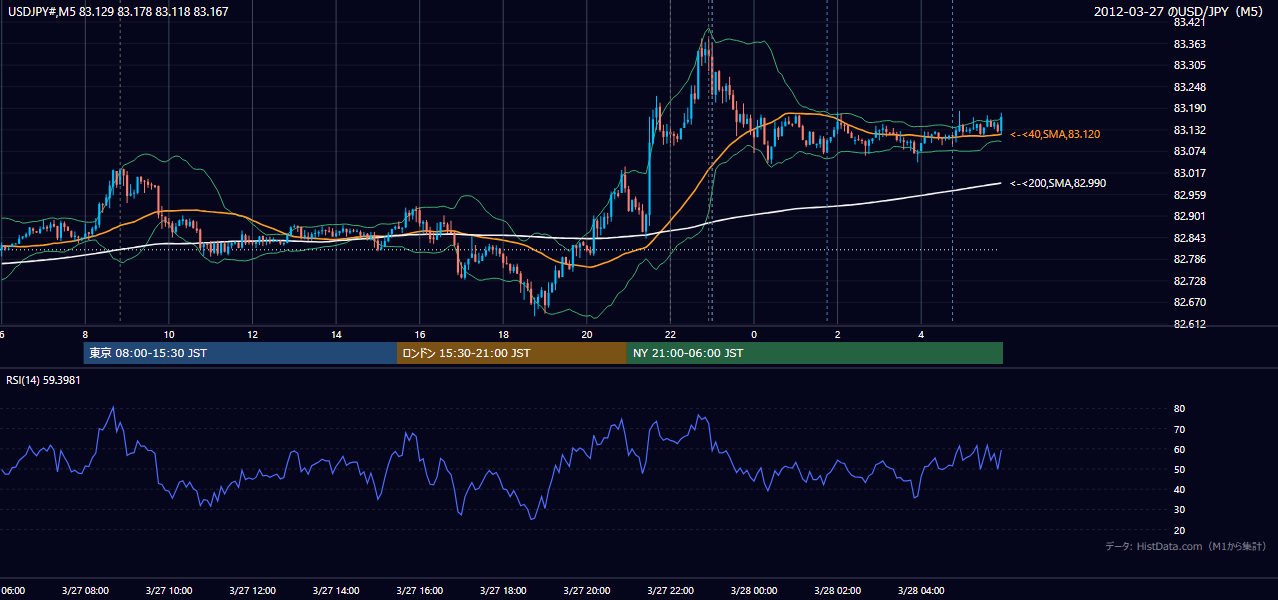Click RSI scale value 30
Screen dimensions: 1278x600
tap(1179, 510)
